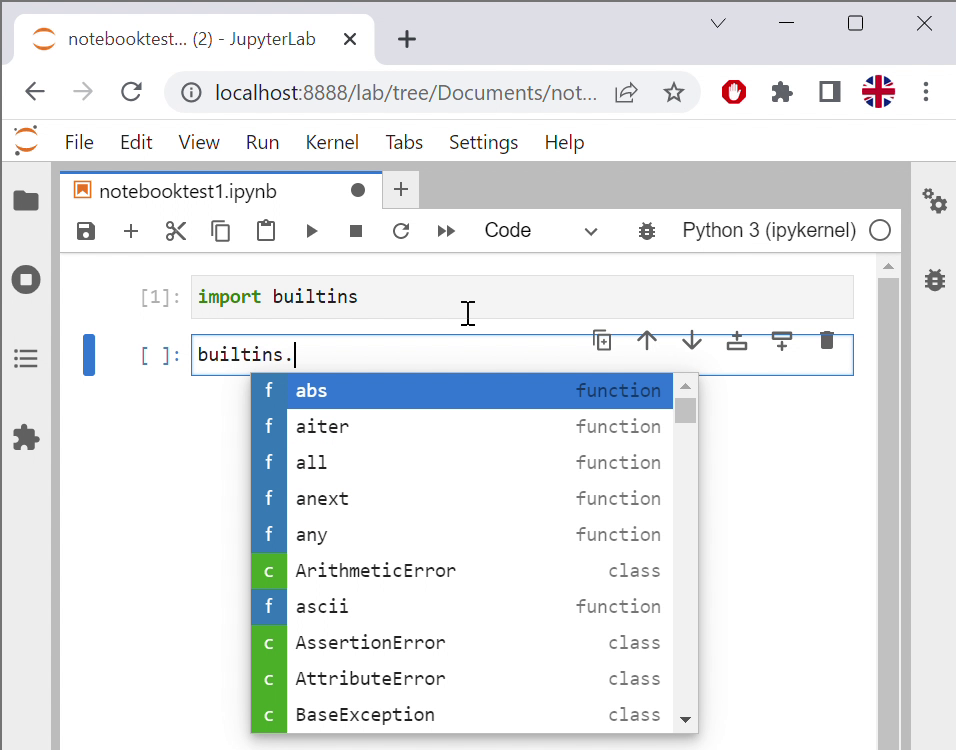Paste cells from clipboard icon
Image resolution: width=956 pixels, height=750 pixels.
pyautogui.click(x=266, y=231)
